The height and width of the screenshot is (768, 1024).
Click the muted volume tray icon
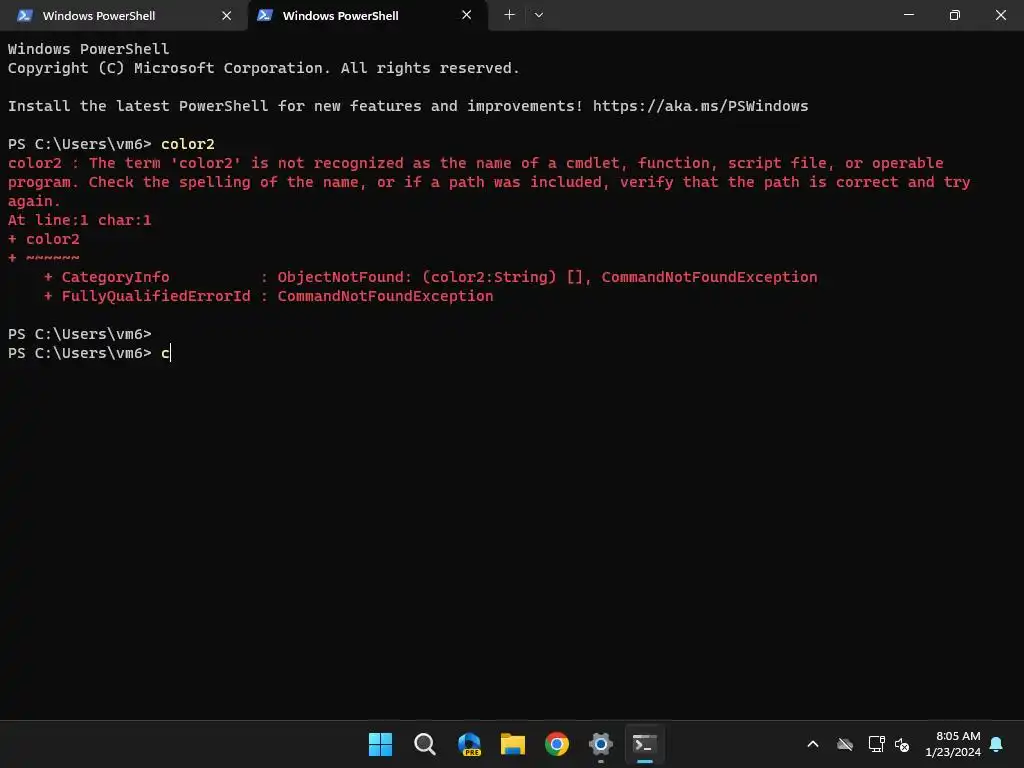(902, 744)
